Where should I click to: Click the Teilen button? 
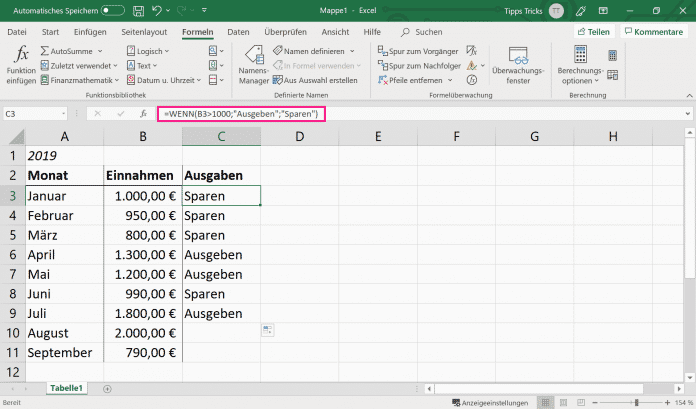[593, 32]
